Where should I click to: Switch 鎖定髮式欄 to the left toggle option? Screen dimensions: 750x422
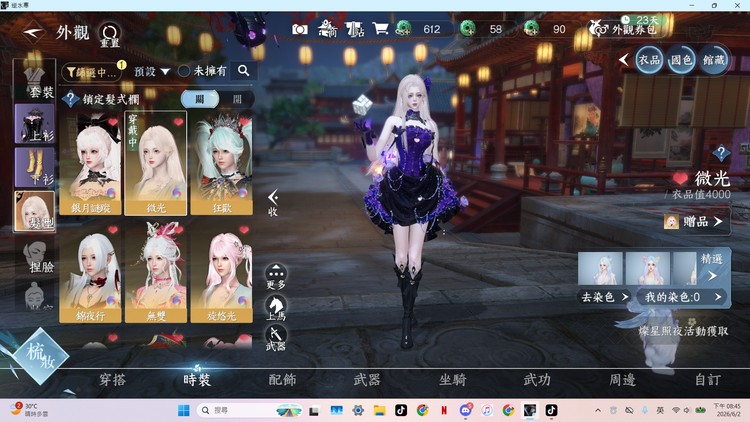(200, 99)
